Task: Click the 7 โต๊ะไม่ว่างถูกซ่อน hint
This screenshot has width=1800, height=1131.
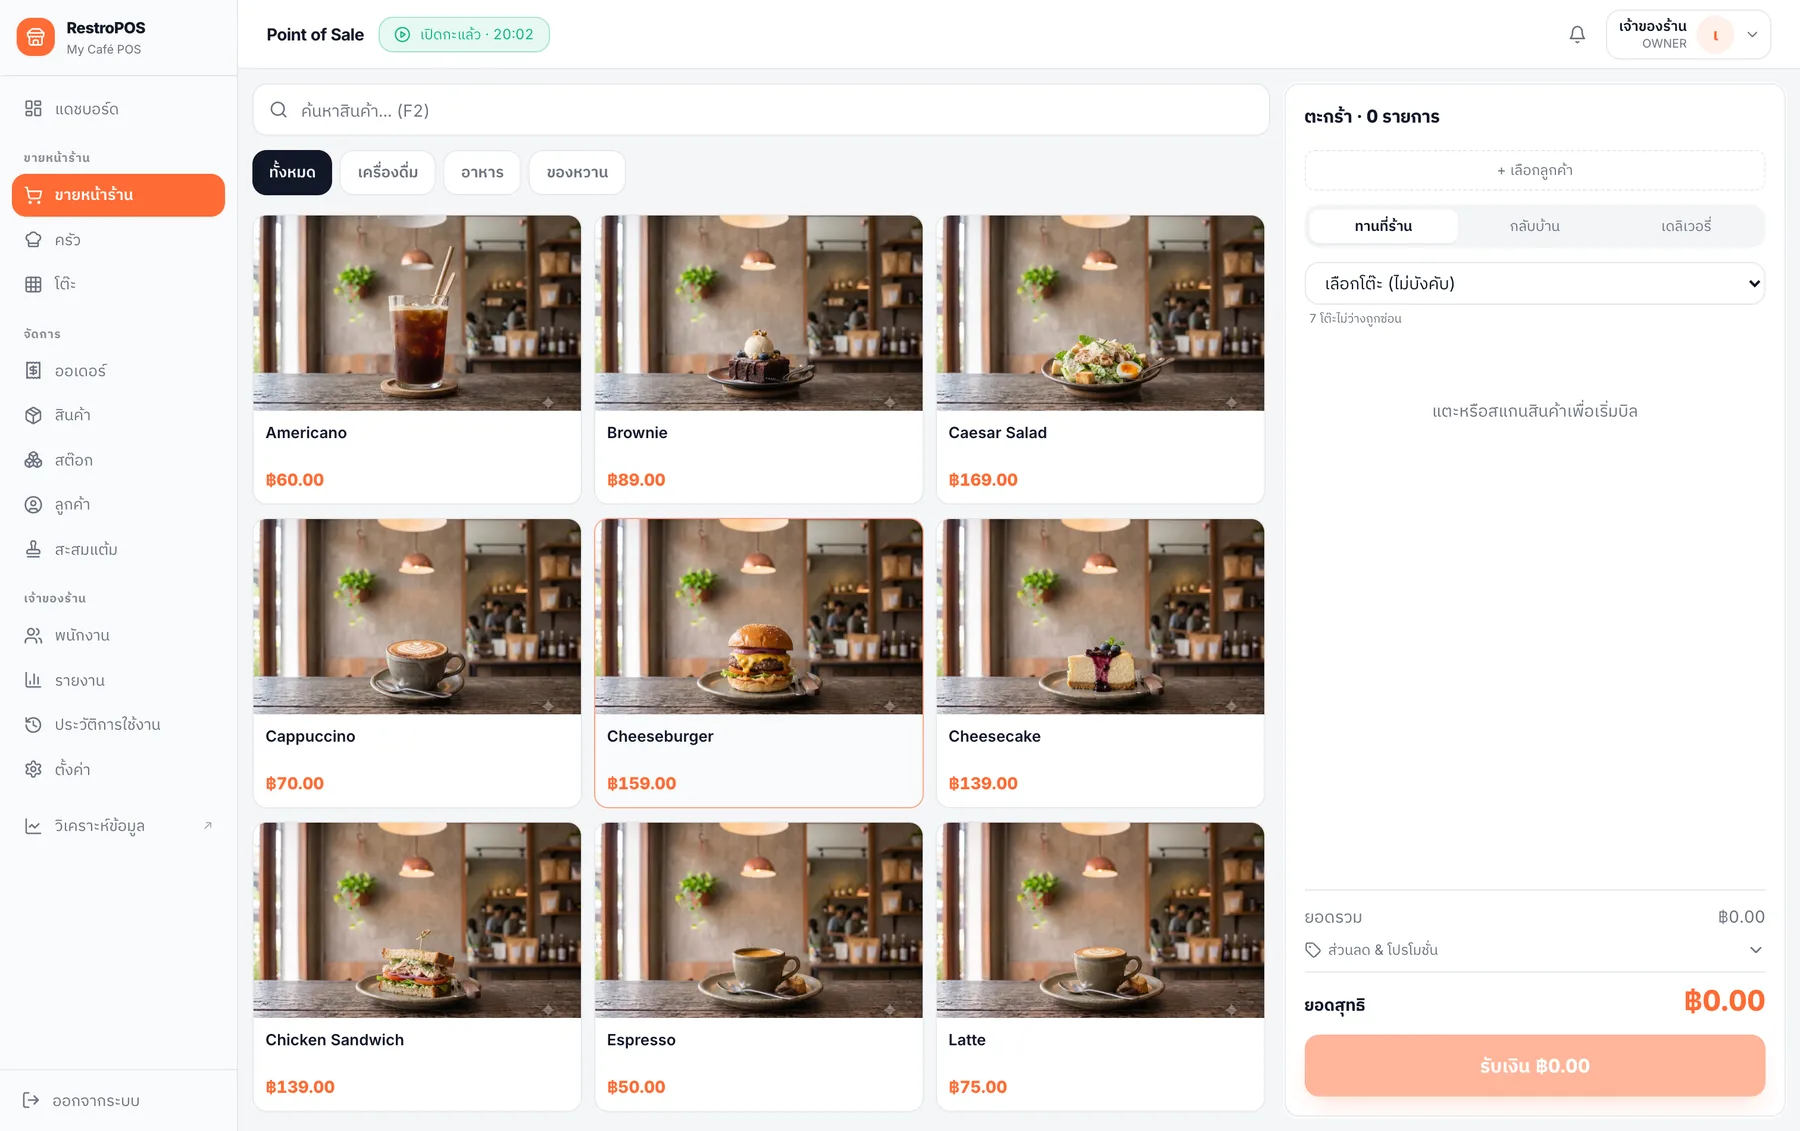Action: tap(1355, 319)
